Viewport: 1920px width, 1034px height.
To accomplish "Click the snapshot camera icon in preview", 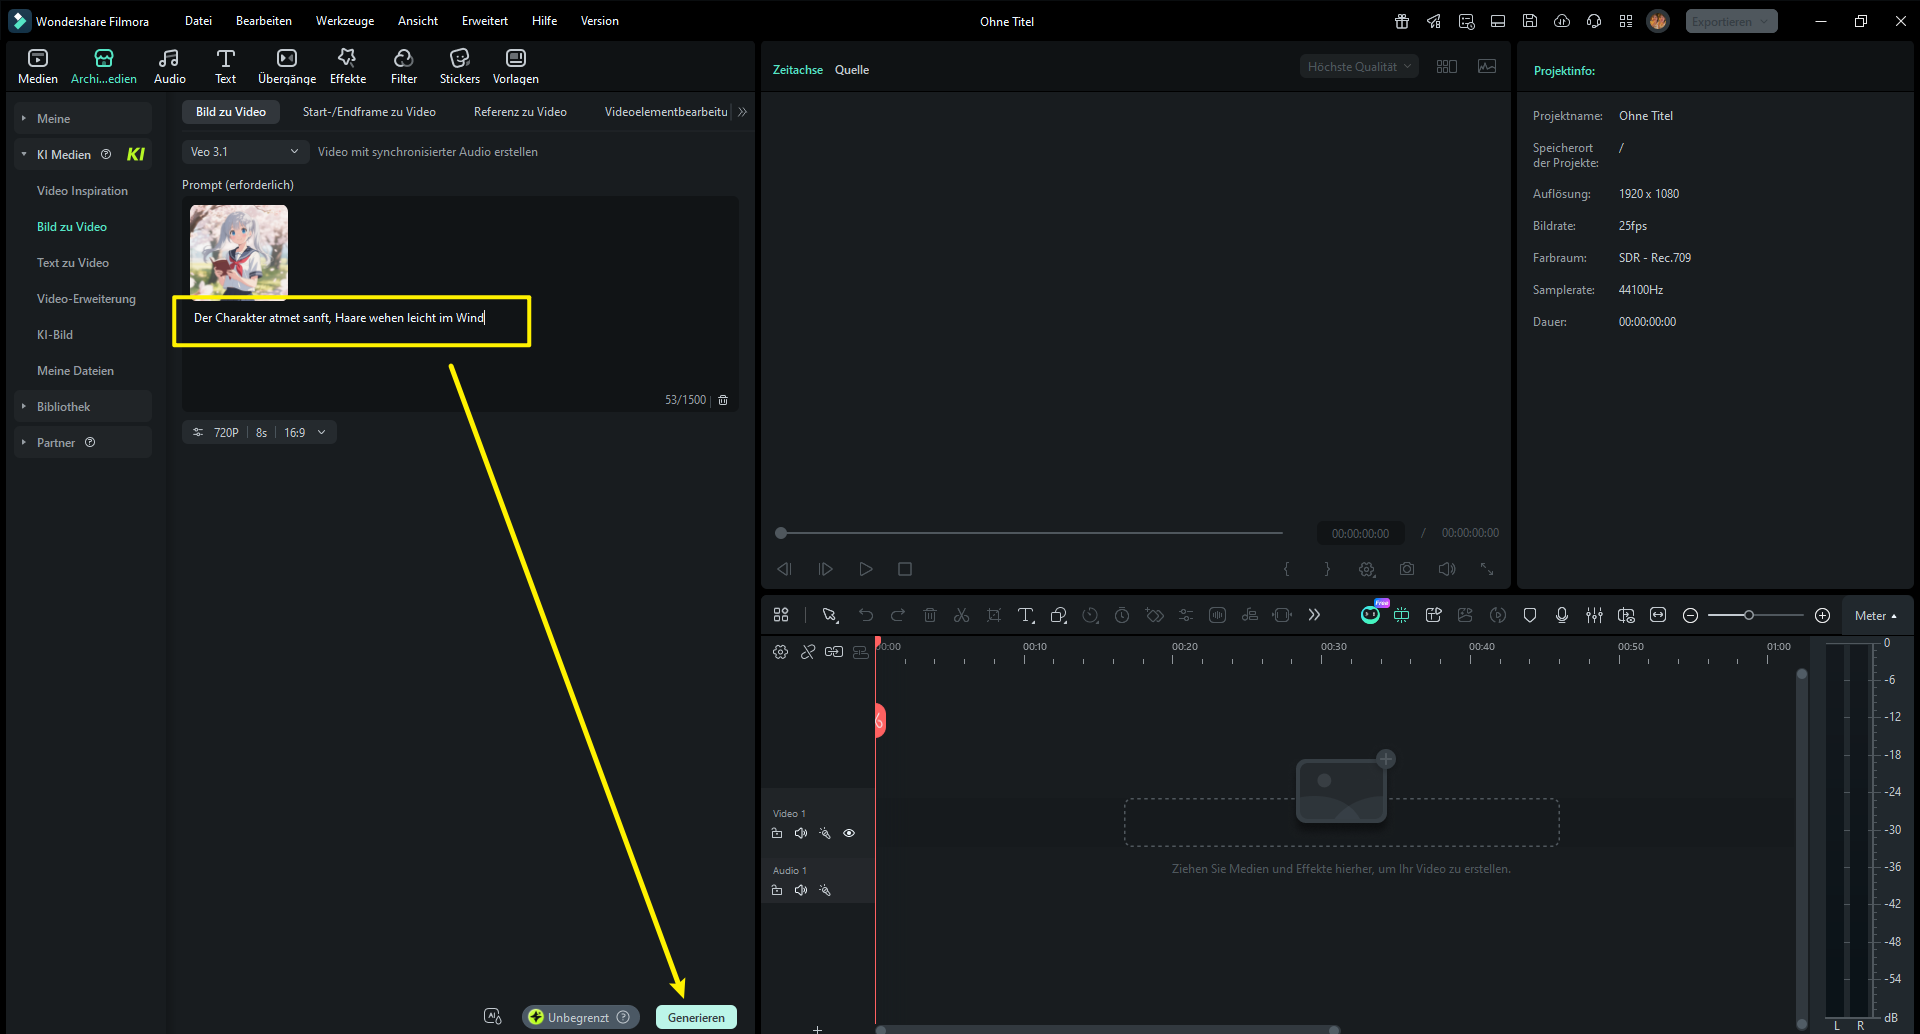I will pyautogui.click(x=1407, y=569).
